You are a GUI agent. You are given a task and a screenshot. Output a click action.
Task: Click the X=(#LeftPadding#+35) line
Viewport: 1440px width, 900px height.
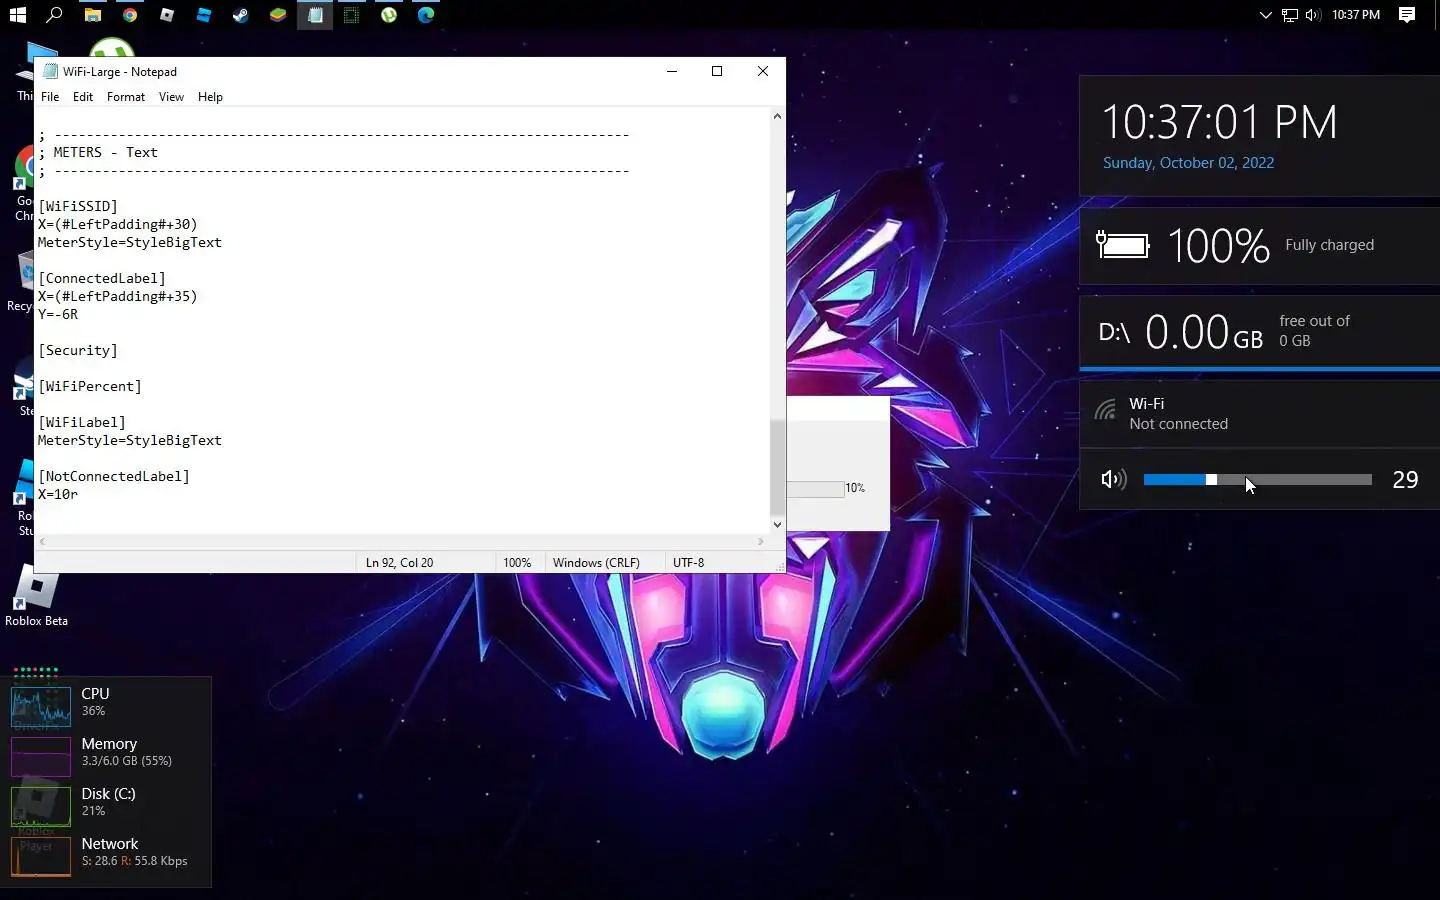pyautogui.click(x=118, y=296)
